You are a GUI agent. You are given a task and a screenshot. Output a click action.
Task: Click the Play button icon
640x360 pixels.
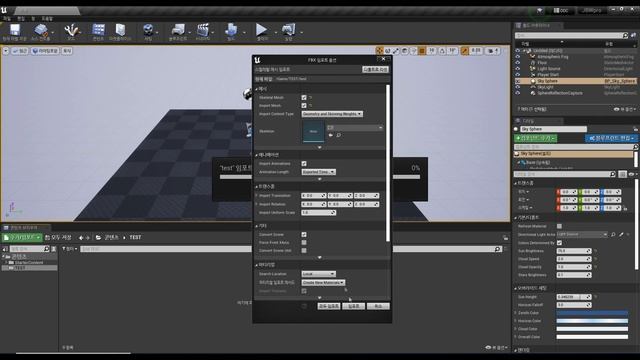[x=262, y=29]
